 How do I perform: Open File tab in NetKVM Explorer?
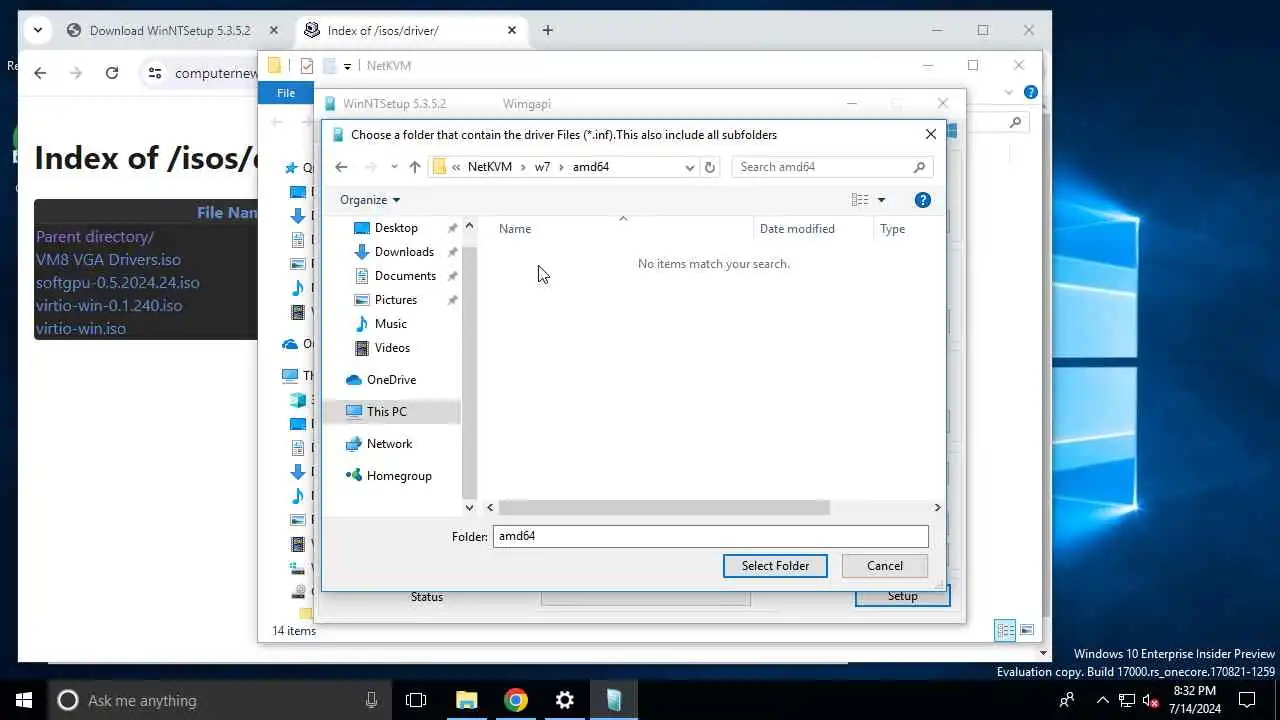pyautogui.click(x=286, y=93)
